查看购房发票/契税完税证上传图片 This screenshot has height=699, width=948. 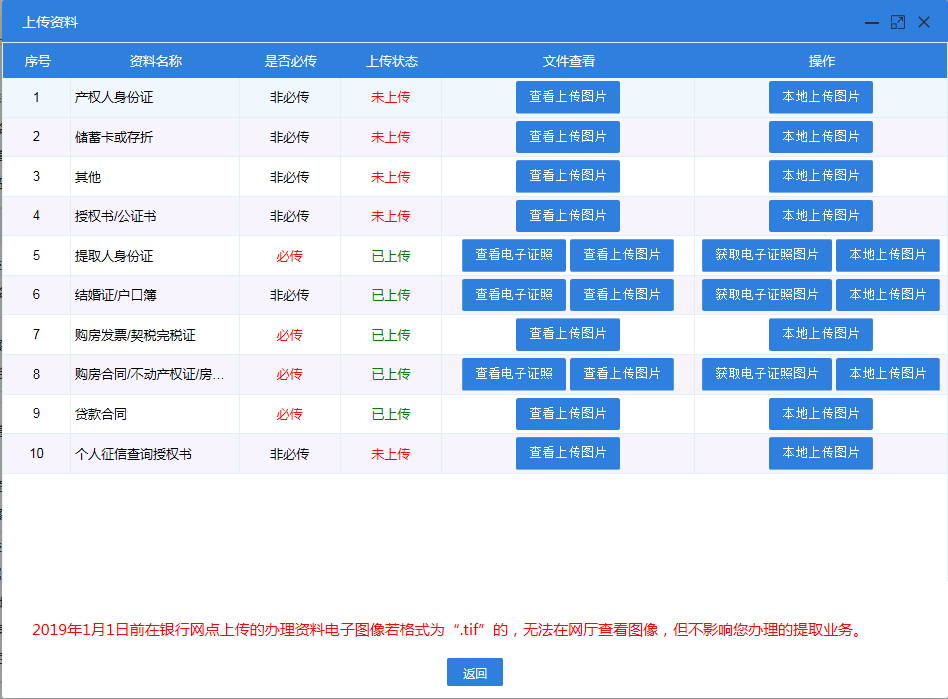(567, 334)
